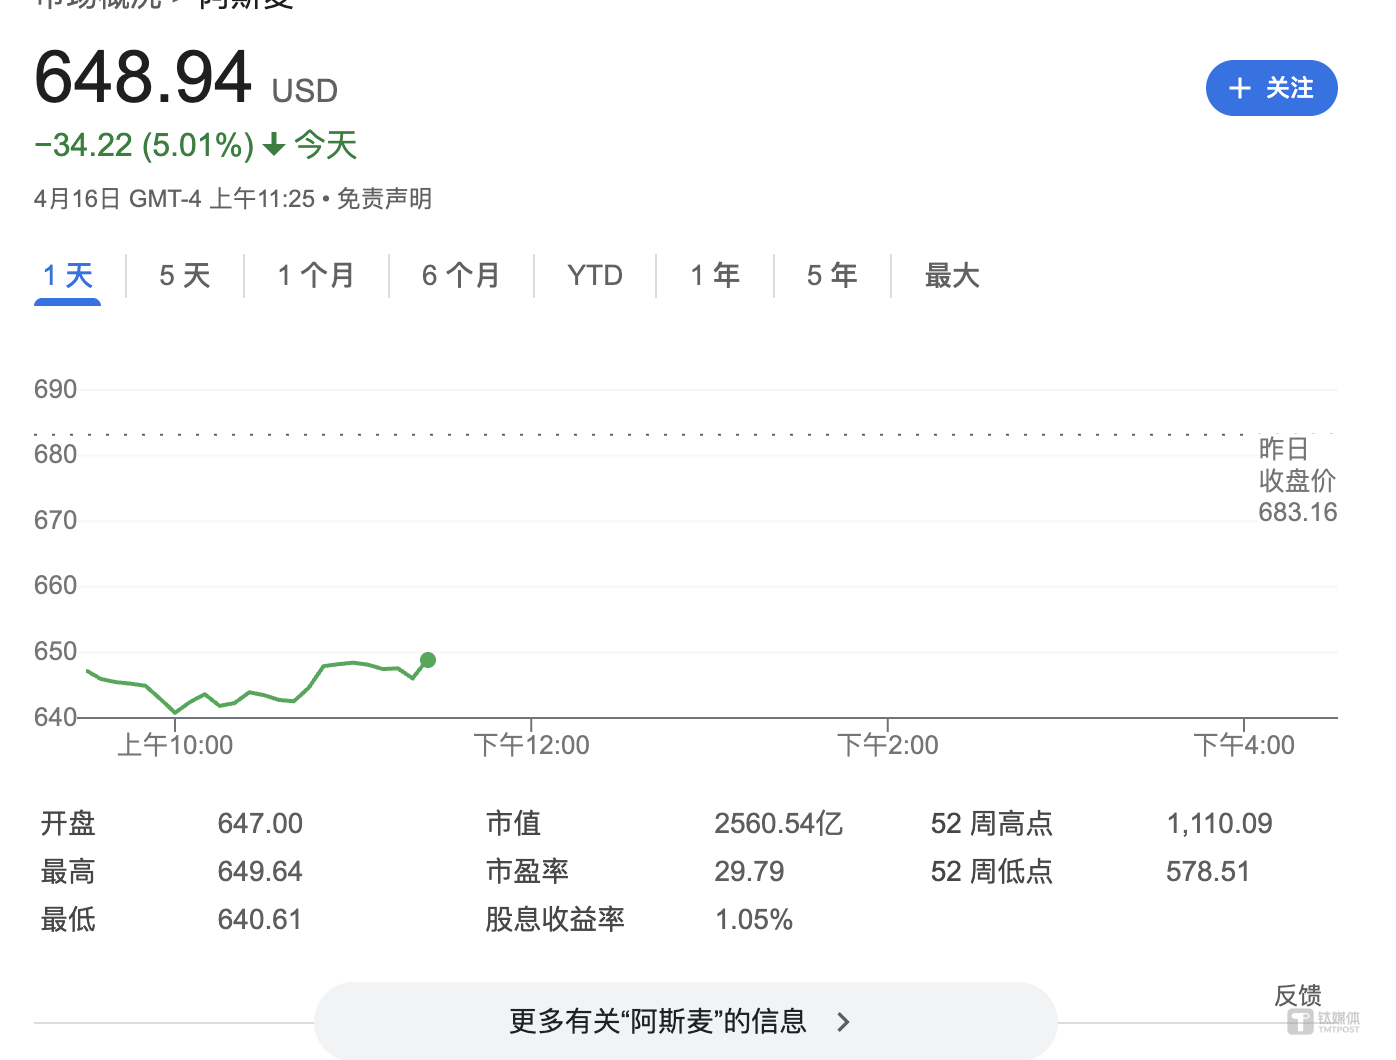Show the 6 个月 chart range
Image resolution: width=1396 pixels, height=1060 pixels.
[x=461, y=275]
